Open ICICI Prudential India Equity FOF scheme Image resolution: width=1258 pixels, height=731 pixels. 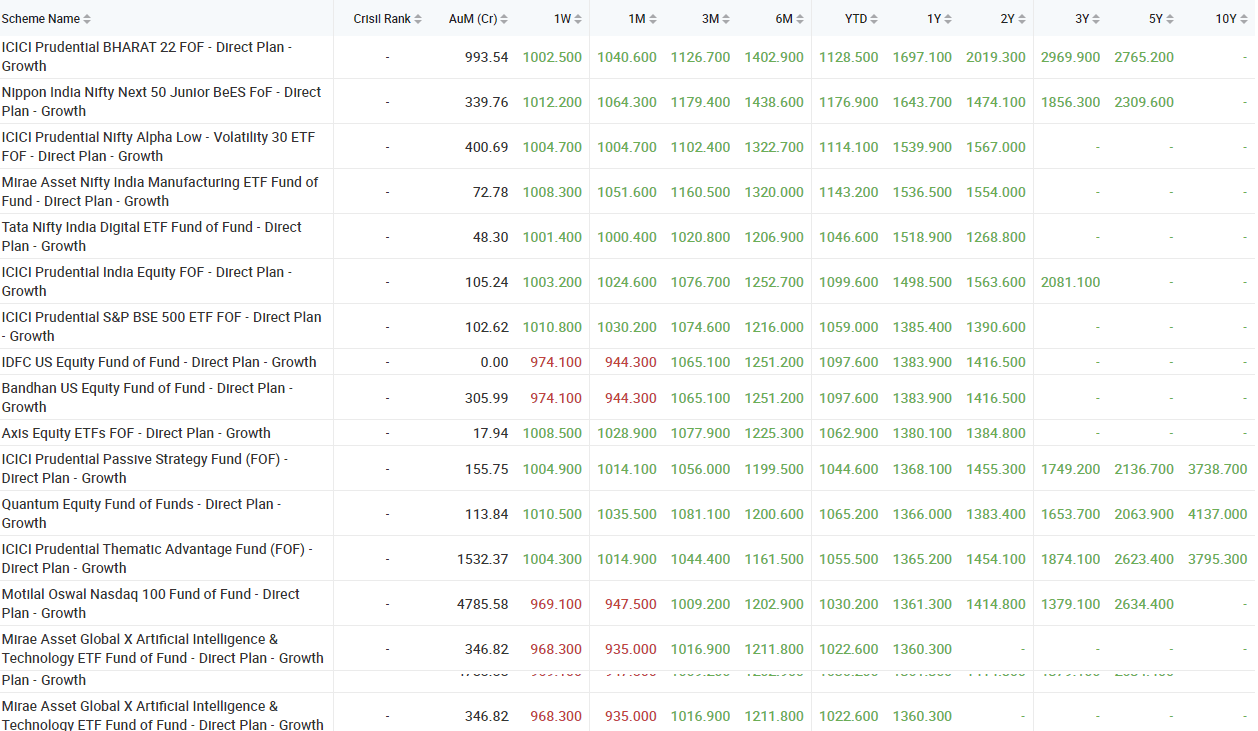click(147, 282)
